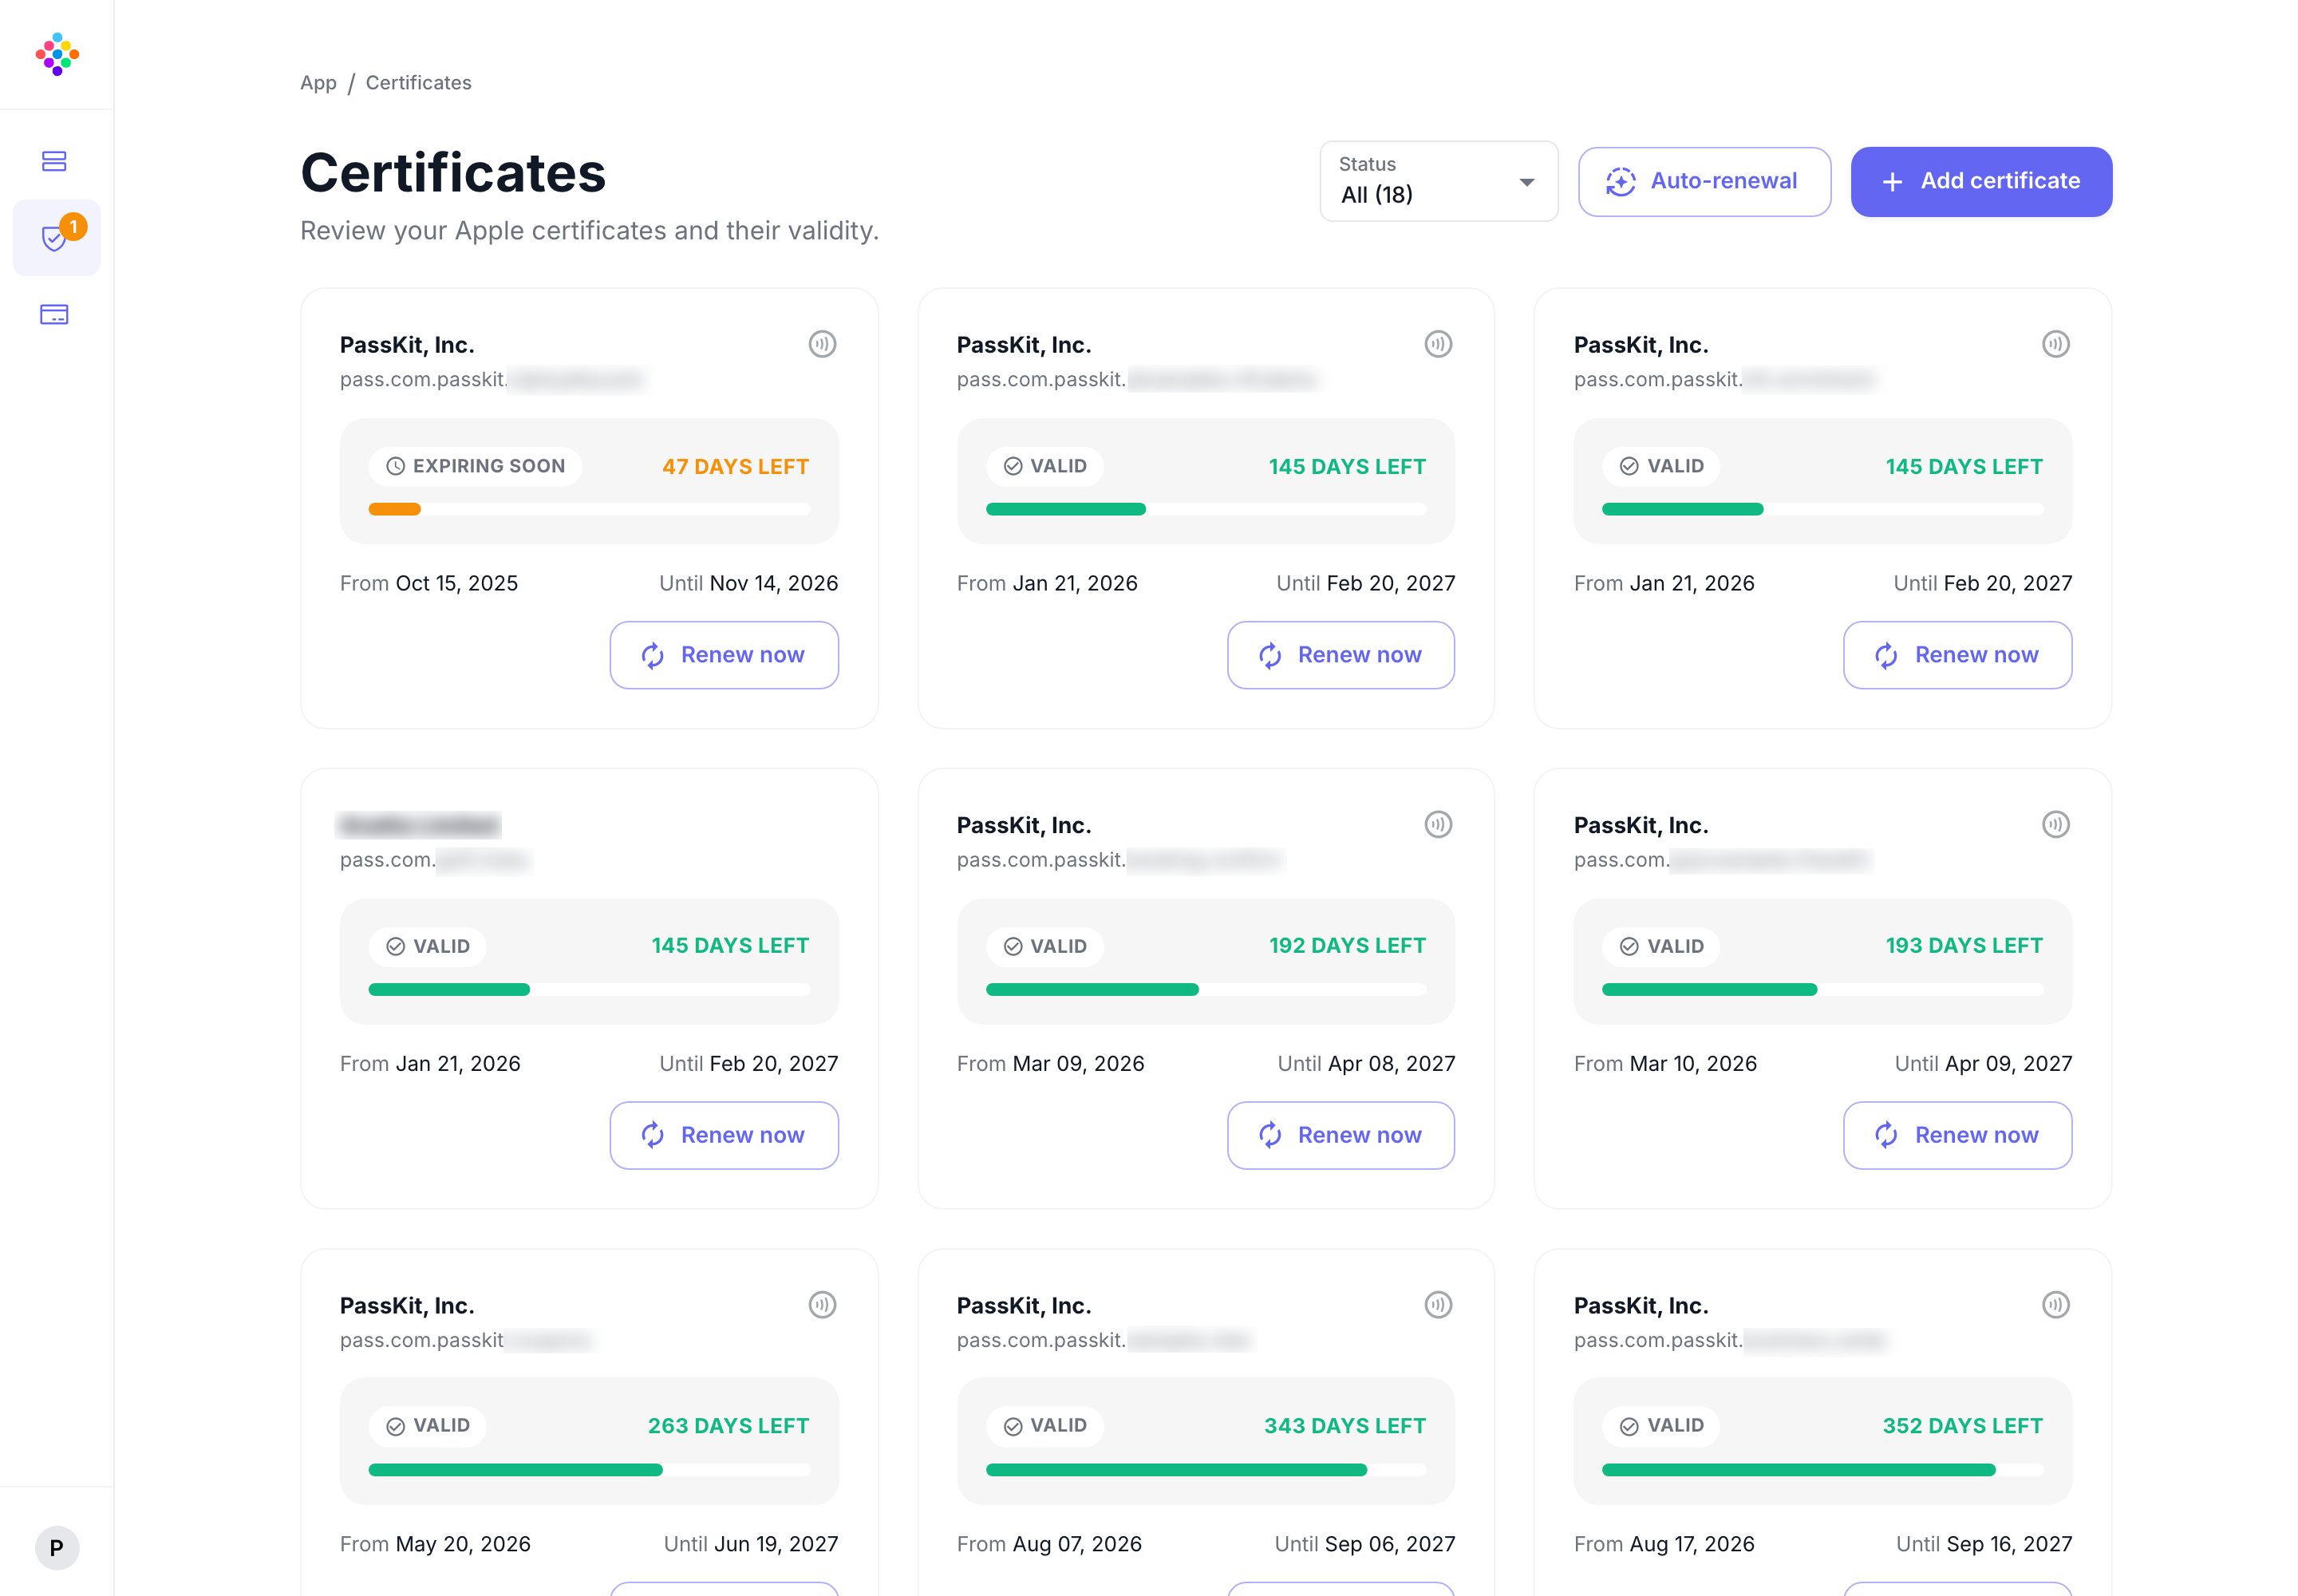This screenshot has height=1596, width=2298.
Task: Click the check icon beside VALID on the 352 days card
Action: click(x=1629, y=1426)
